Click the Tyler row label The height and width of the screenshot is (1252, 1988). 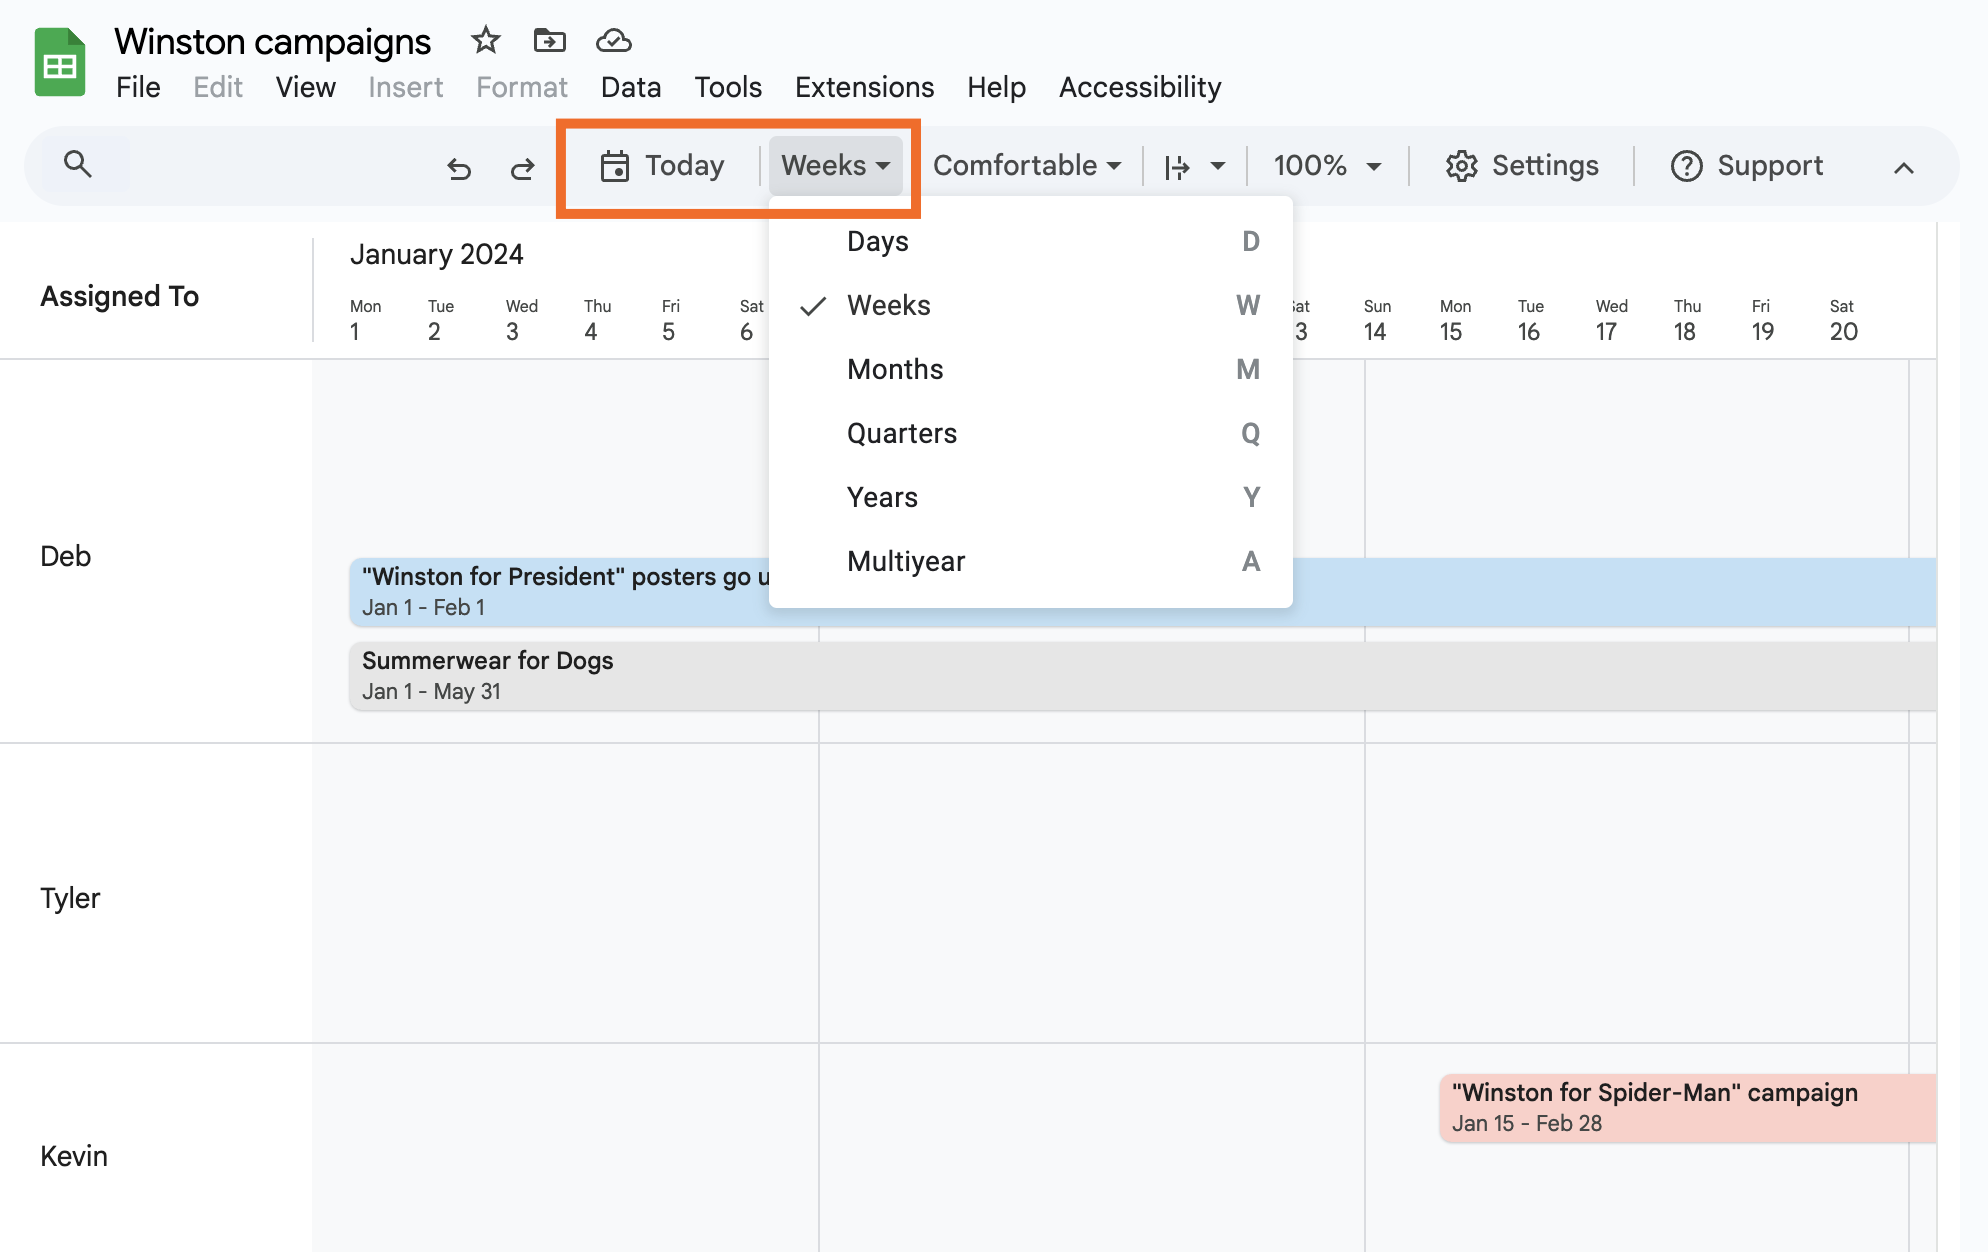point(70,898)
